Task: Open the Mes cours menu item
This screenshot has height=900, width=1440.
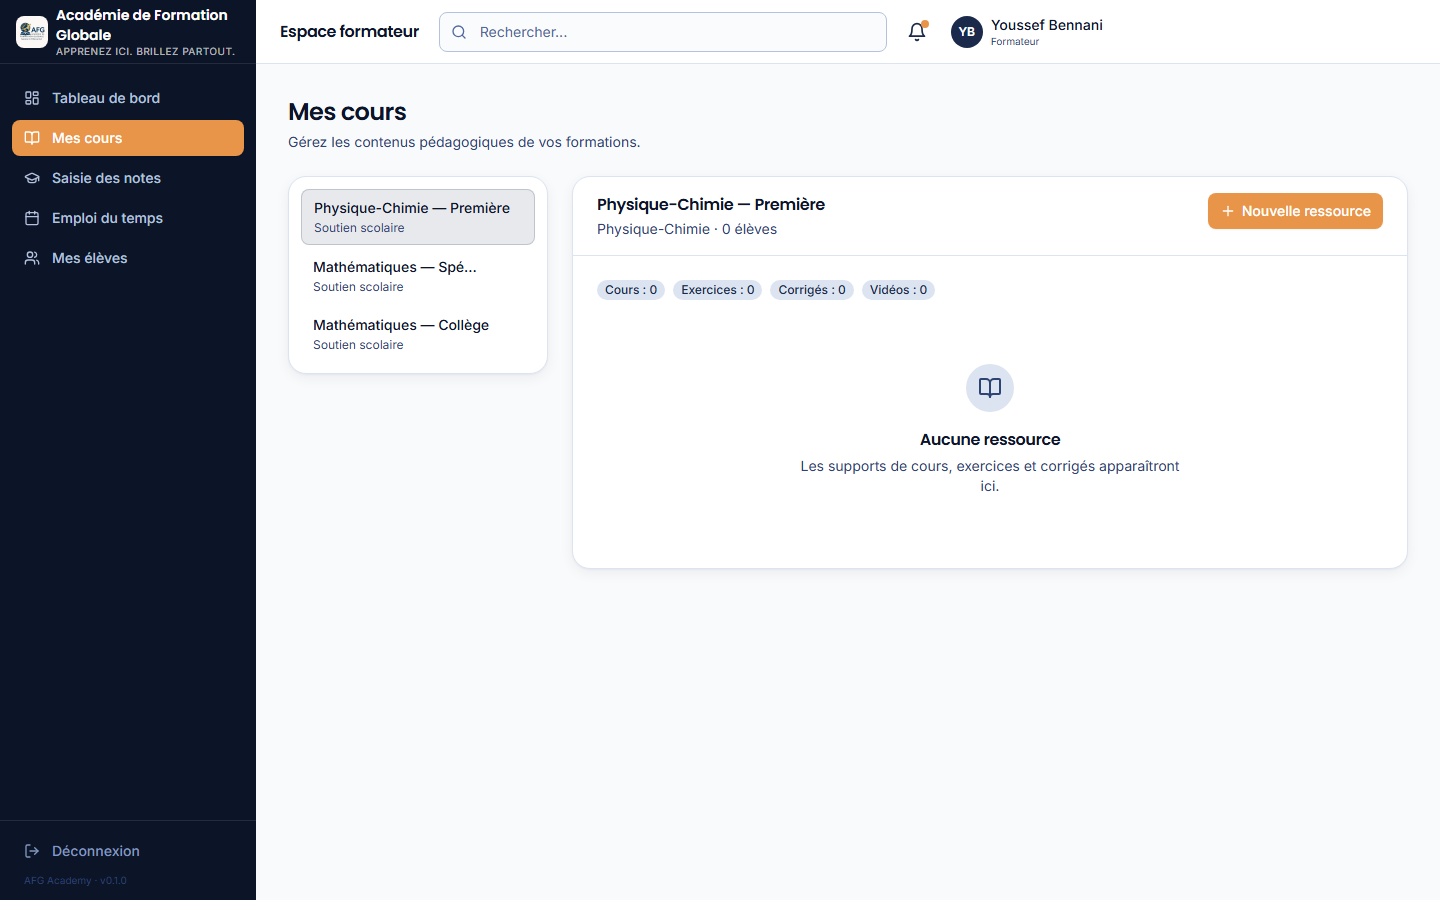Action: (128, 138)
